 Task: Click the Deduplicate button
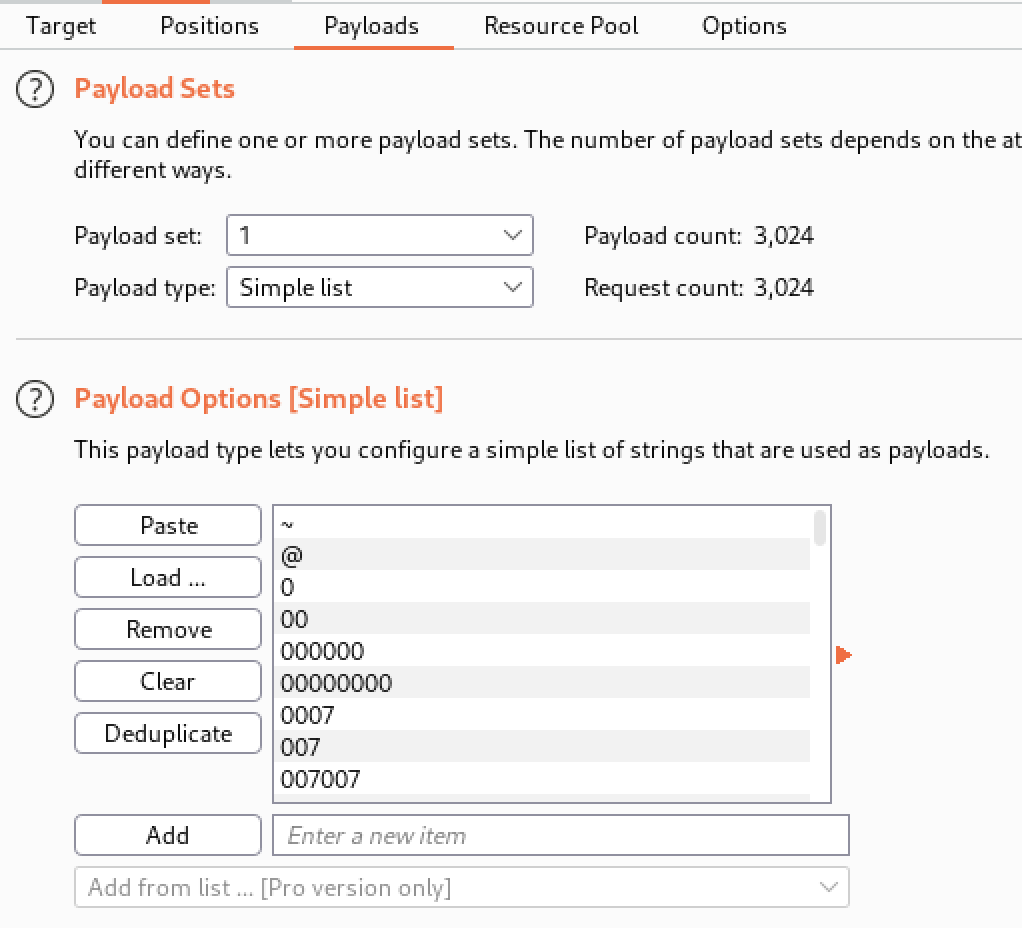pyautogui.click(x=168, y=734)
